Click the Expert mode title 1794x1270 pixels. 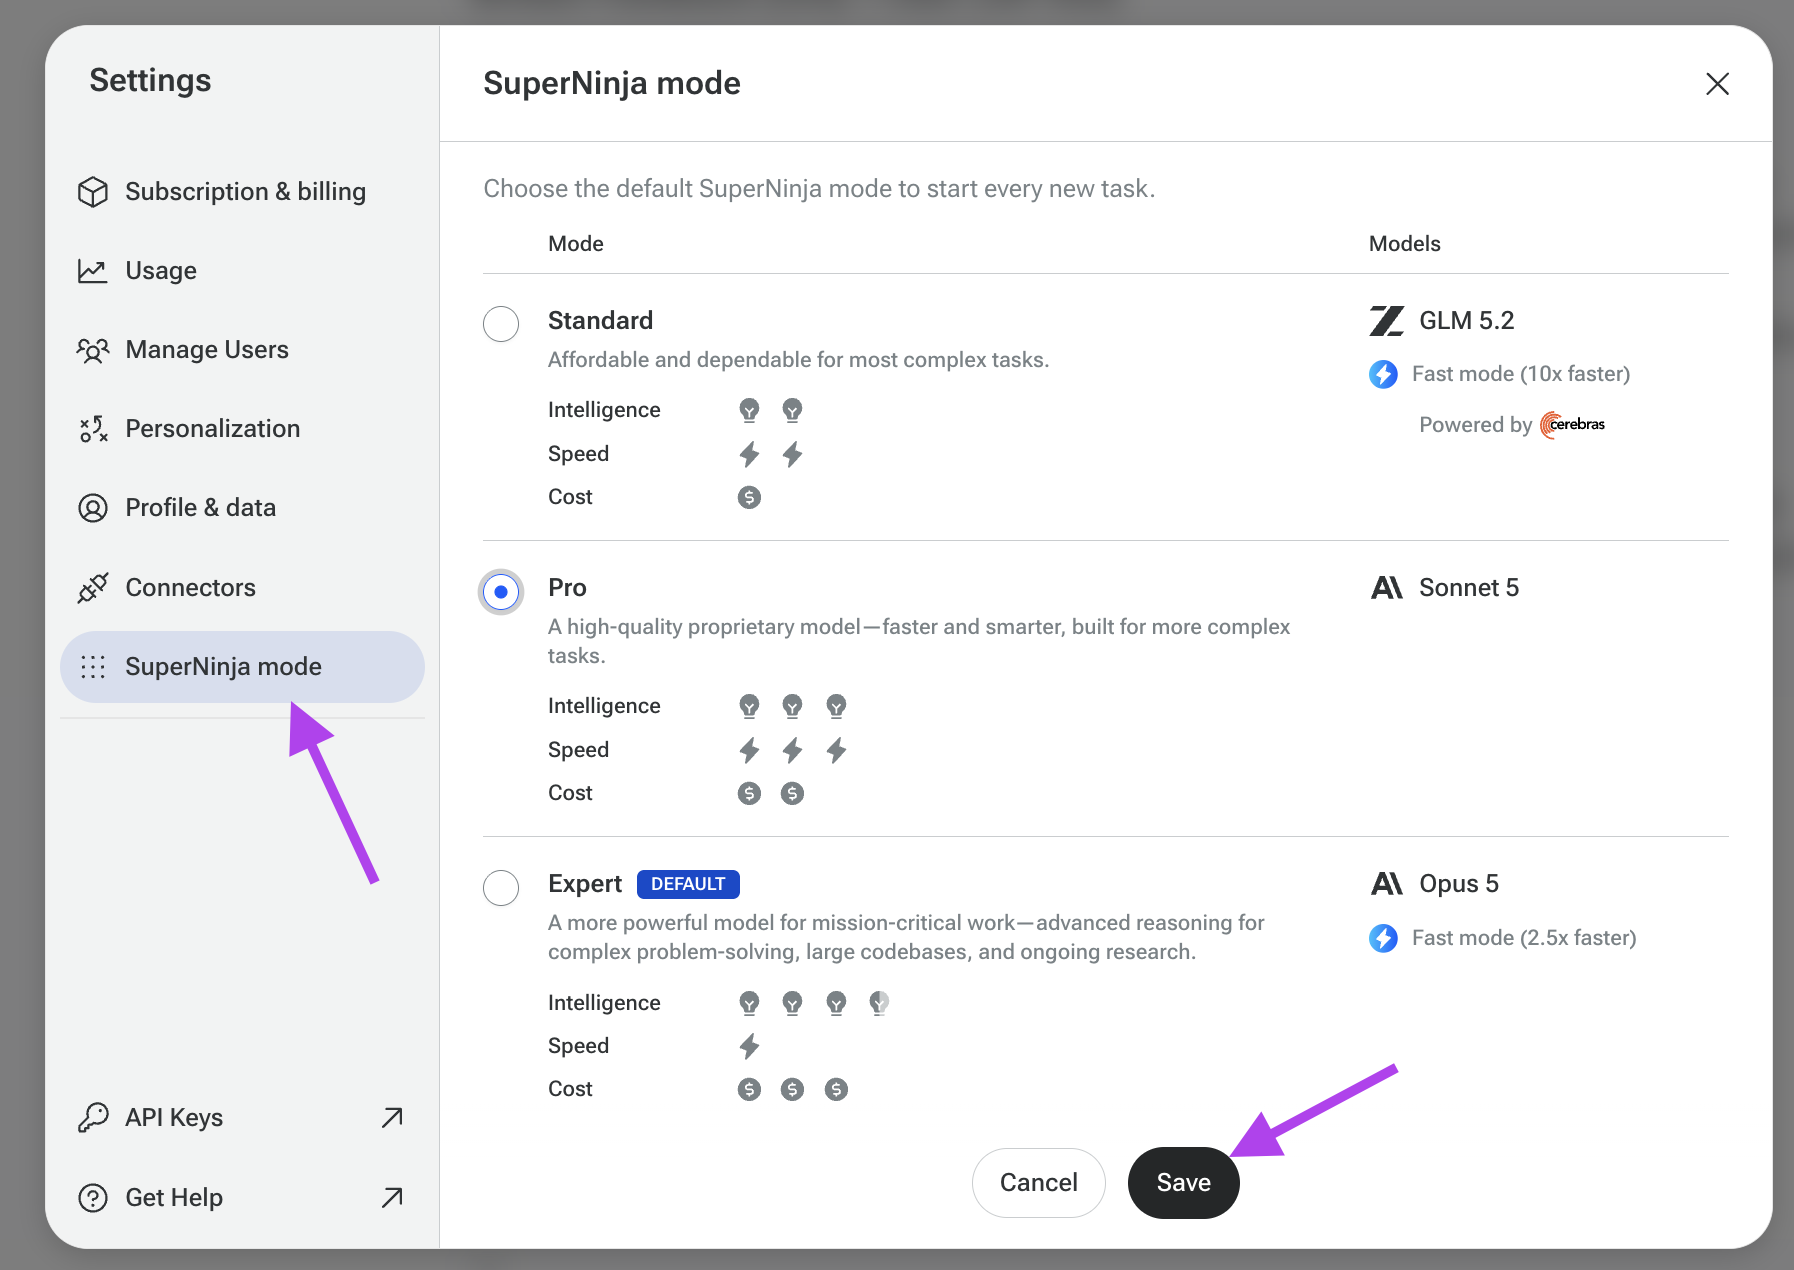(x=585, y=885)
